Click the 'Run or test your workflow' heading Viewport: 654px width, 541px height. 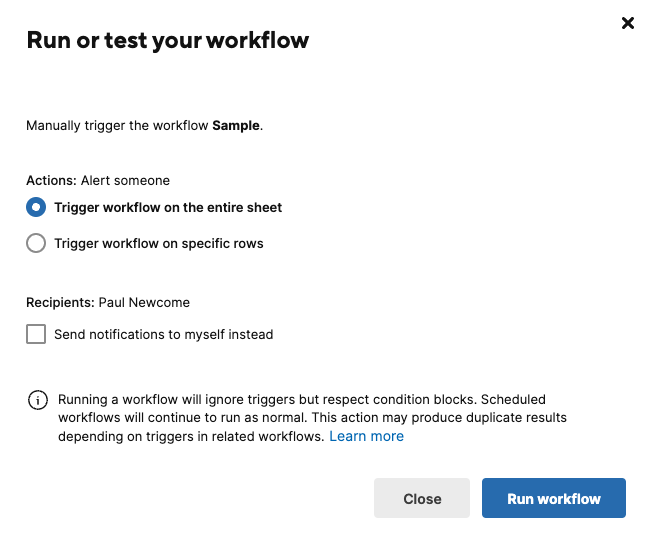pyautogui.click(x=168, y=41)
